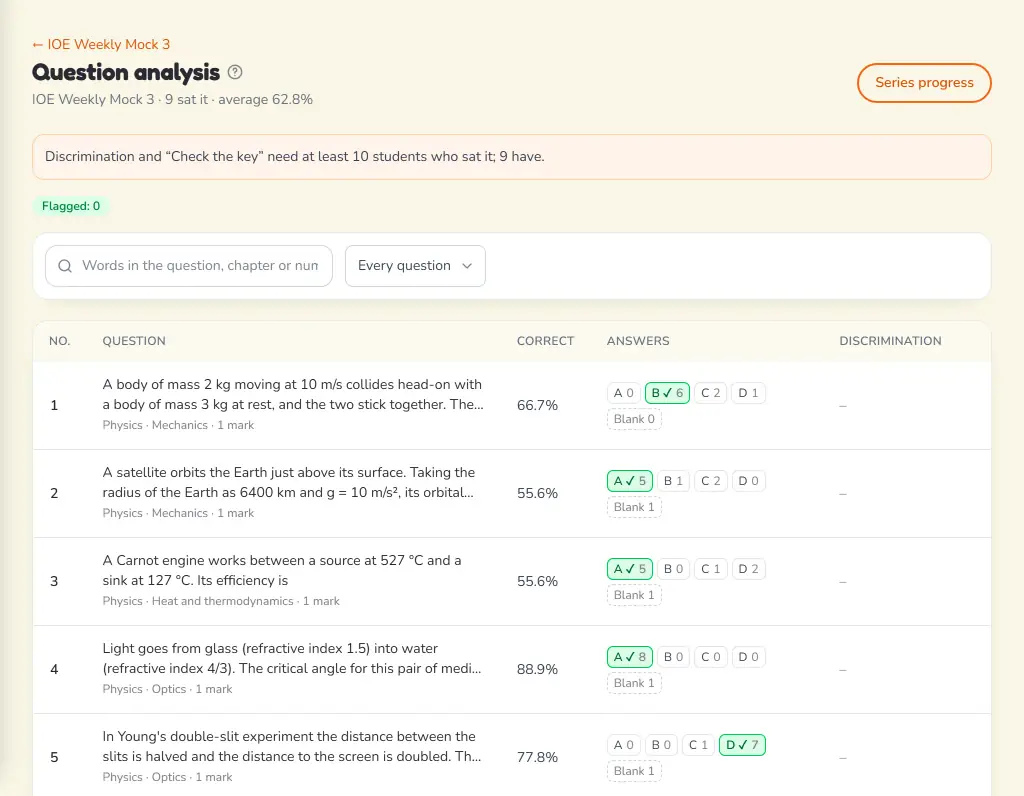Viewport: 1024px width, 796px height.
Task: Click the CORRECT column header
Action: point(545,341)
